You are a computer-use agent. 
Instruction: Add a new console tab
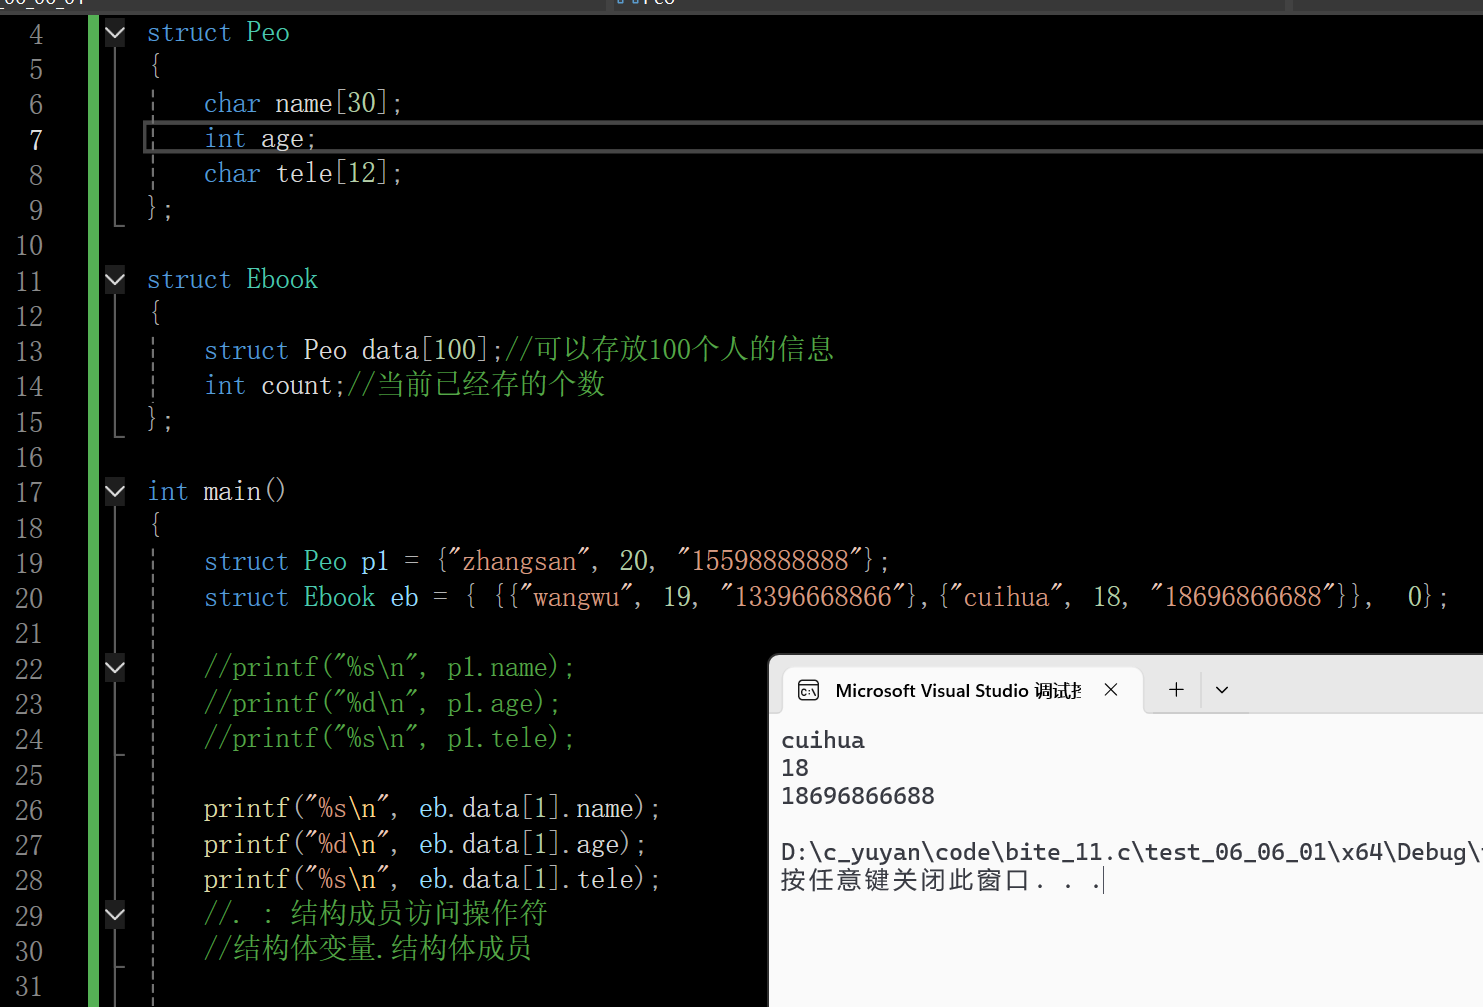[1176, 690]
